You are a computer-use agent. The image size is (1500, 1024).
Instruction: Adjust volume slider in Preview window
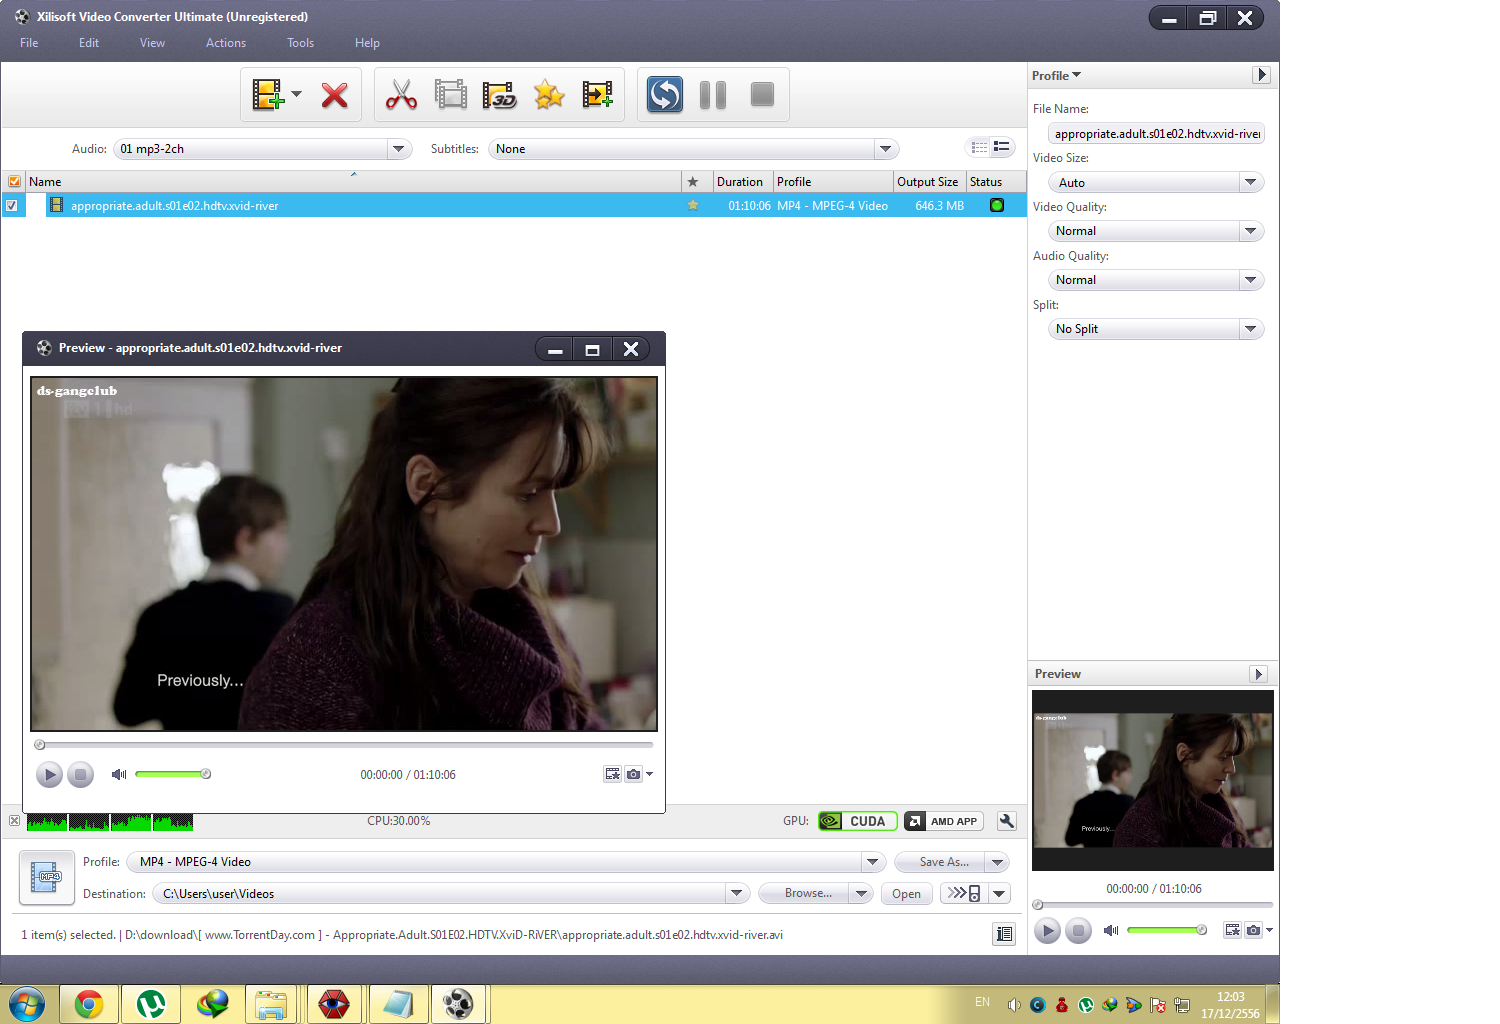(x=171, y=774)
